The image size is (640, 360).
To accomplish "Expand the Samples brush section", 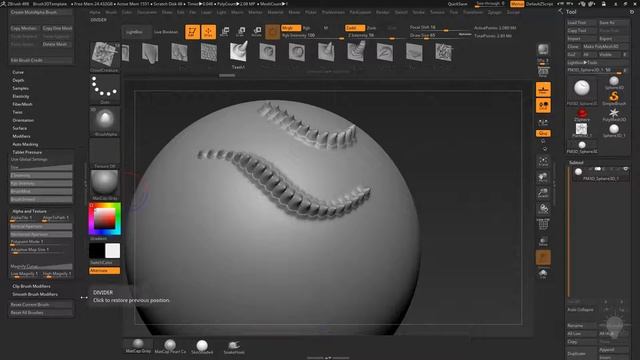I will (x=20, y=88).
